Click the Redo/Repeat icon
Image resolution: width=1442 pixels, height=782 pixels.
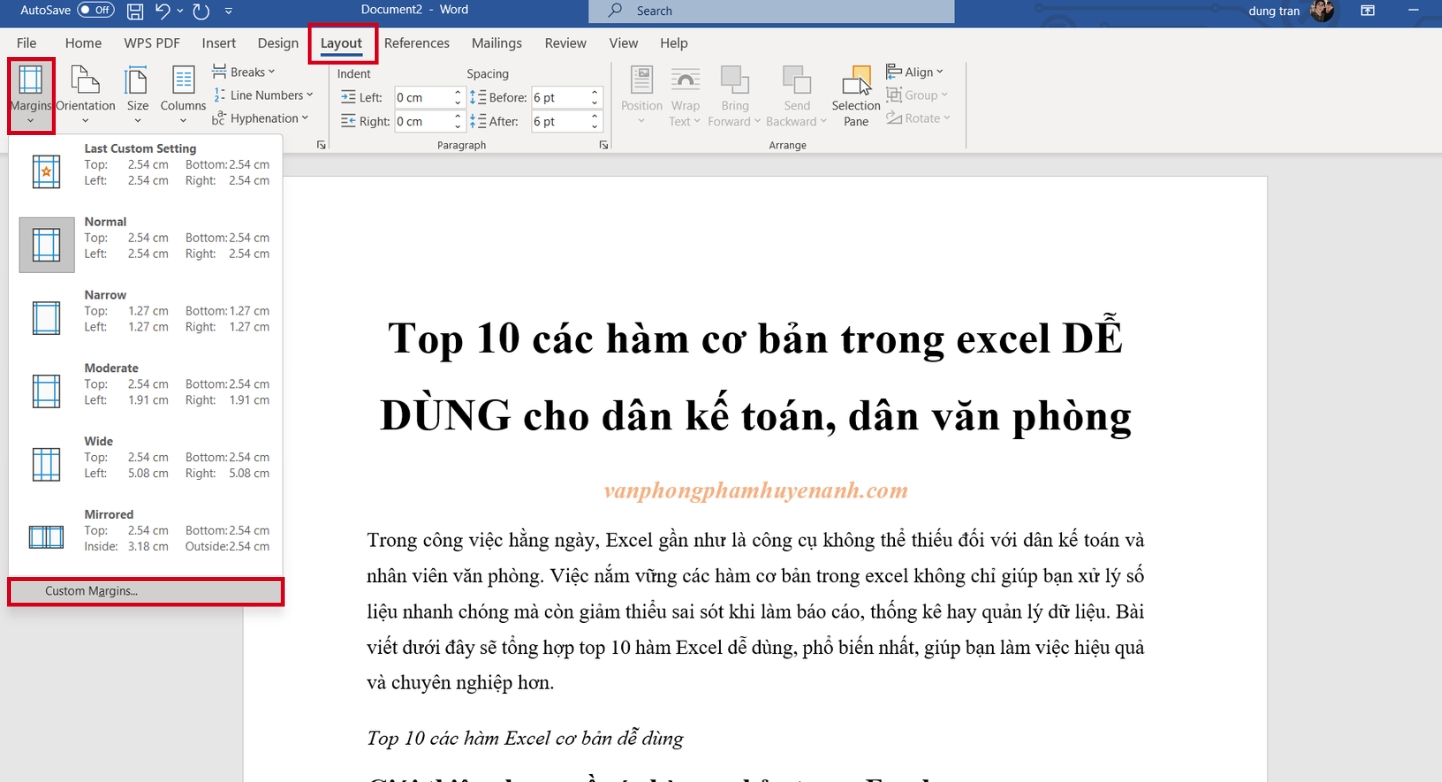[201, 11]
